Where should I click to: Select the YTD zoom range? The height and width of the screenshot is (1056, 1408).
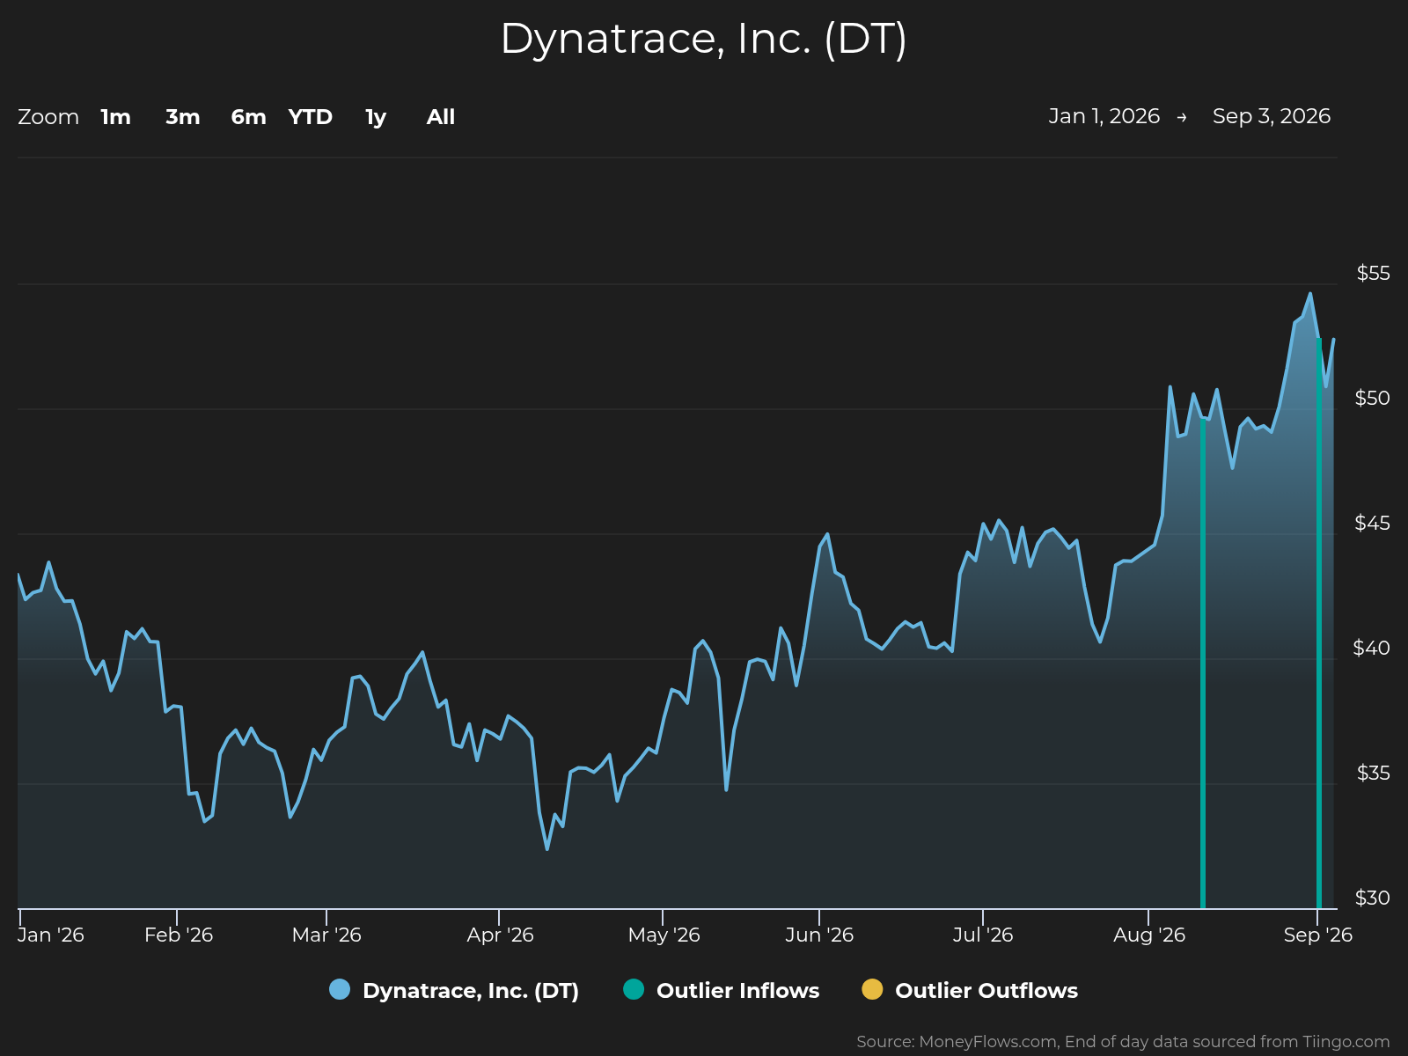310,117
